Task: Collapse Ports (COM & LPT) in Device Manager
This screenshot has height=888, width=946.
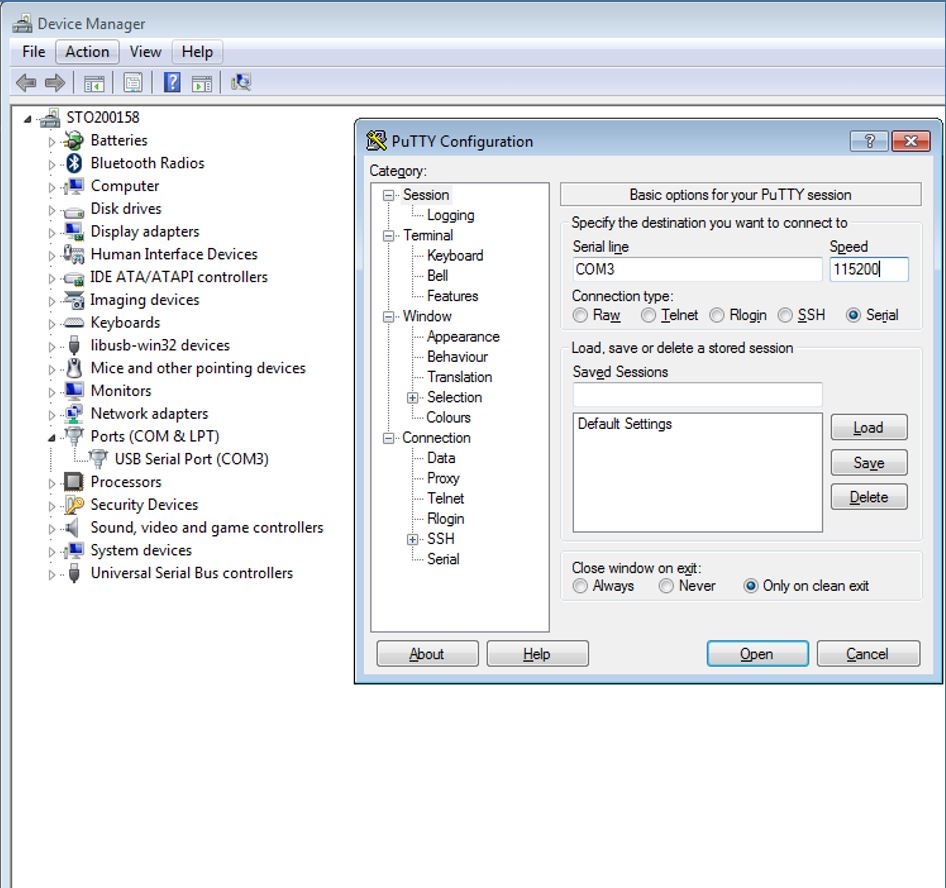Action: [52, 437]
